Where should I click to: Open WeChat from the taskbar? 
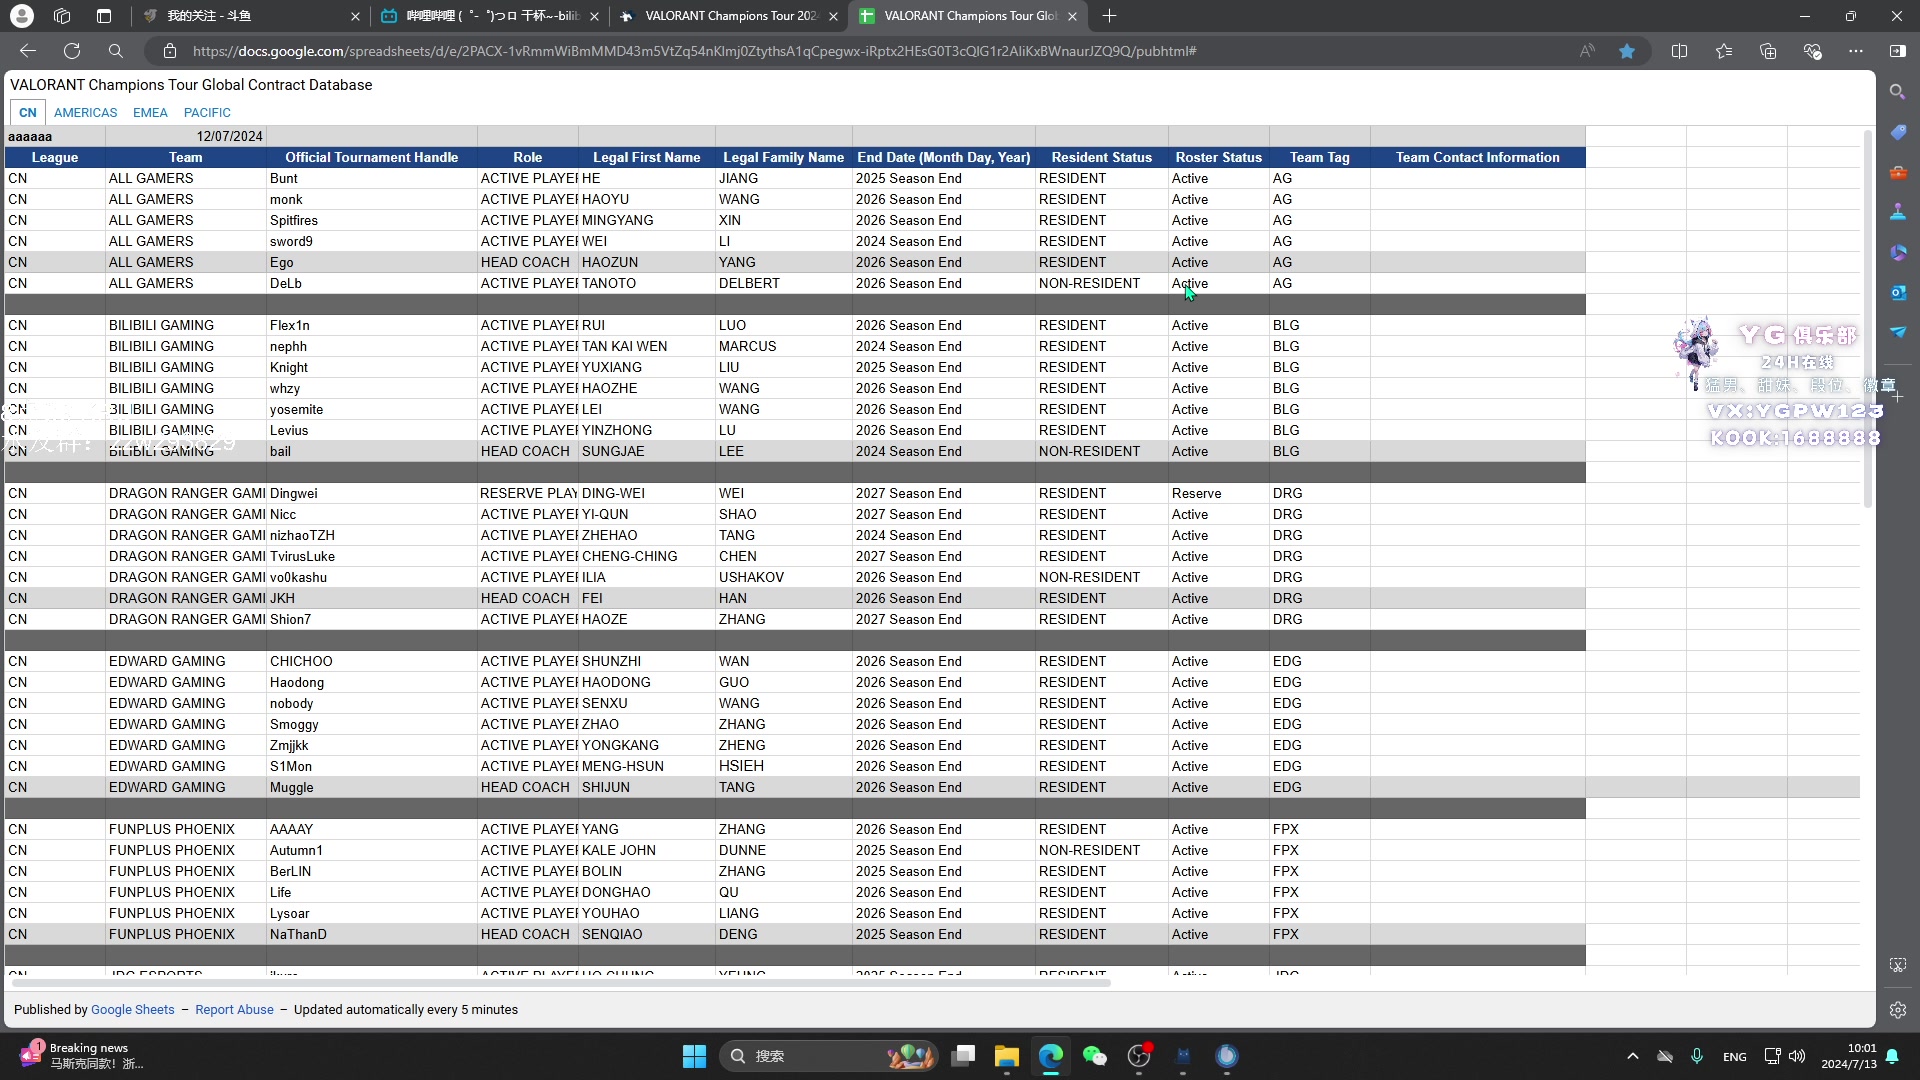point(1095,1056)
